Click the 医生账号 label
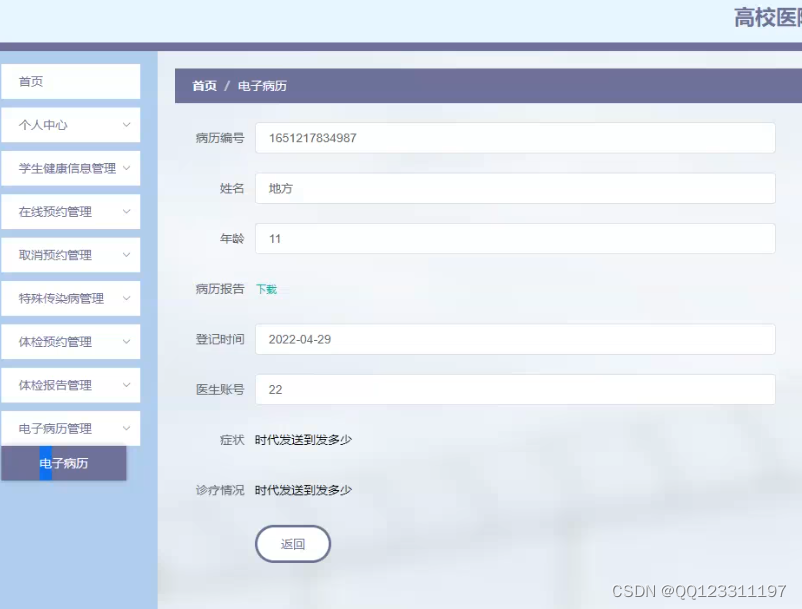 [220, 390]
